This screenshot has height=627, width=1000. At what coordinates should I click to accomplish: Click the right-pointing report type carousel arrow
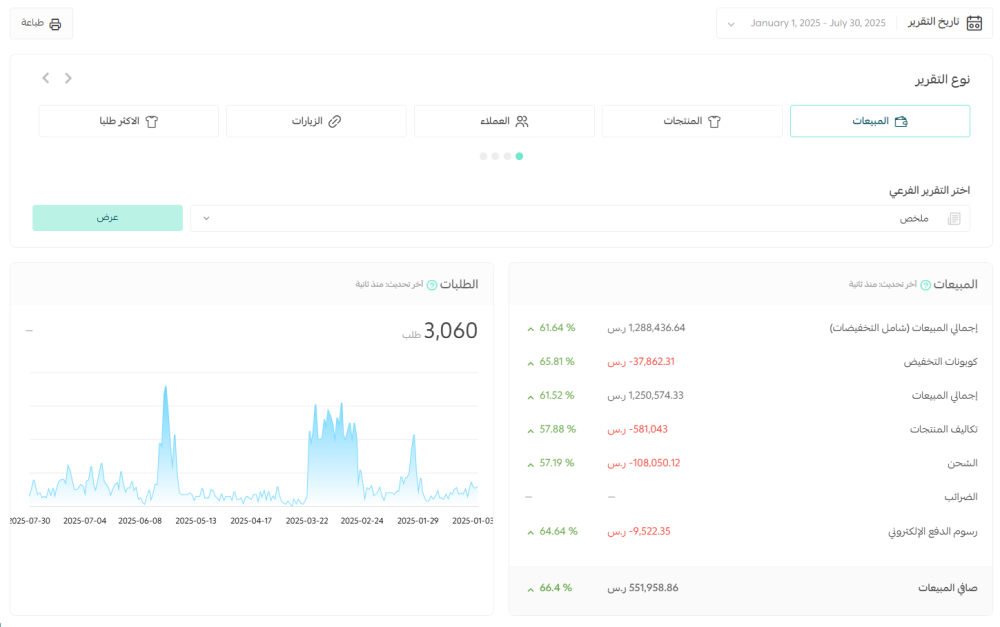68,78
